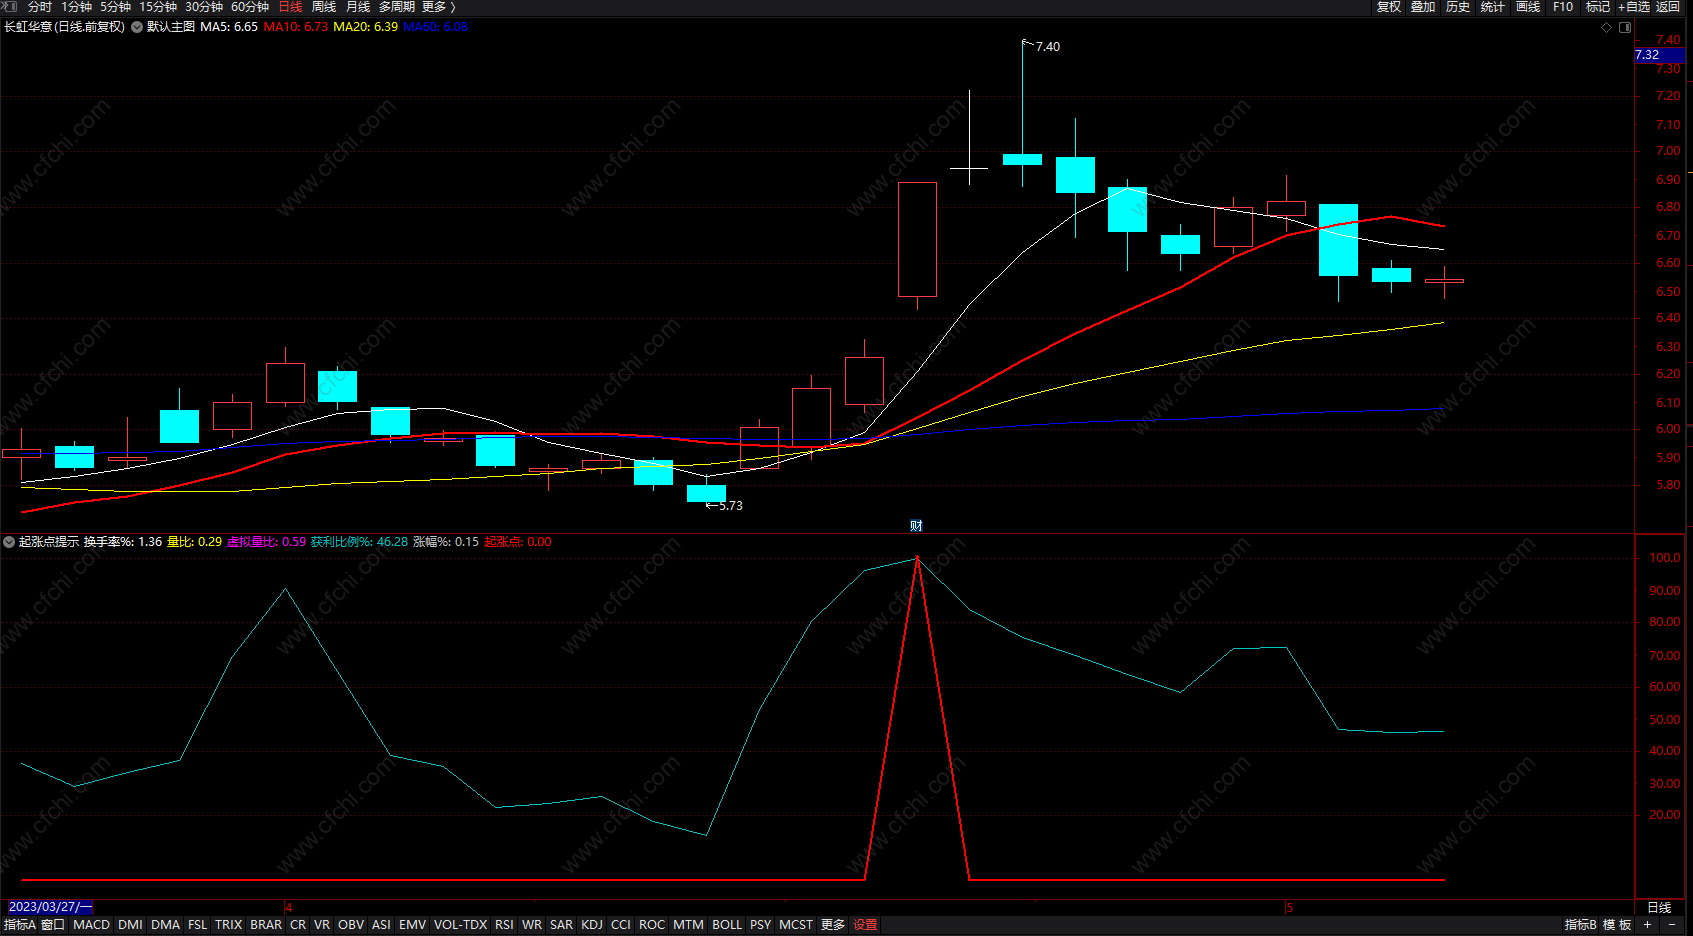This screenshot has height=936, width=1693.
Task: Toggle the side panel layout icon
Action: click(1625, 27)
